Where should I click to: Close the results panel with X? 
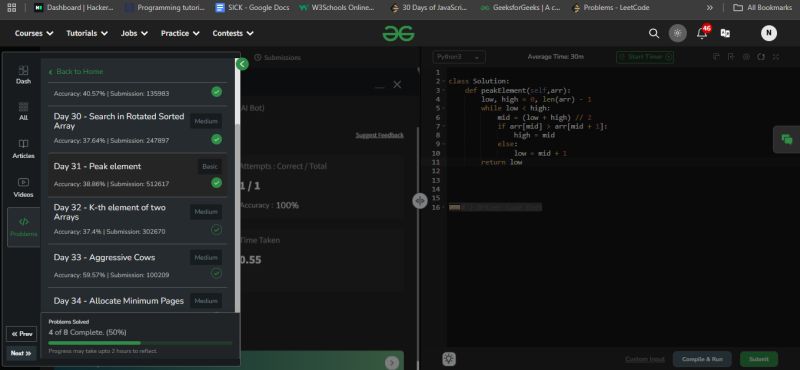coord(397,85)
